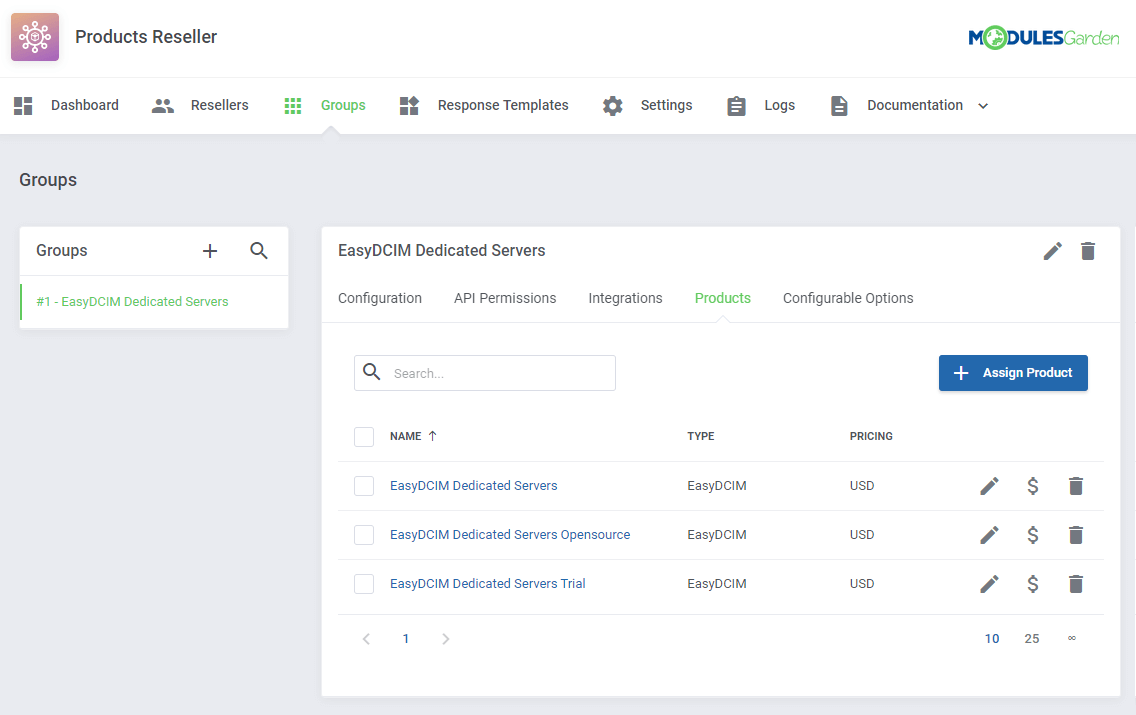The image size is (1136, 715).
Task: Select the Products tab
Action: tap(722, 298)
